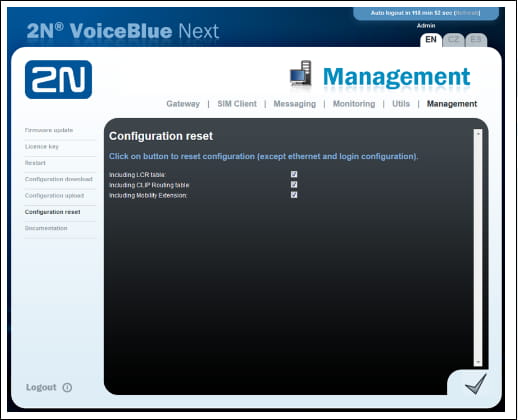Open the Utils menu
This screenshot has height=420, width=518.
point(401,104)
